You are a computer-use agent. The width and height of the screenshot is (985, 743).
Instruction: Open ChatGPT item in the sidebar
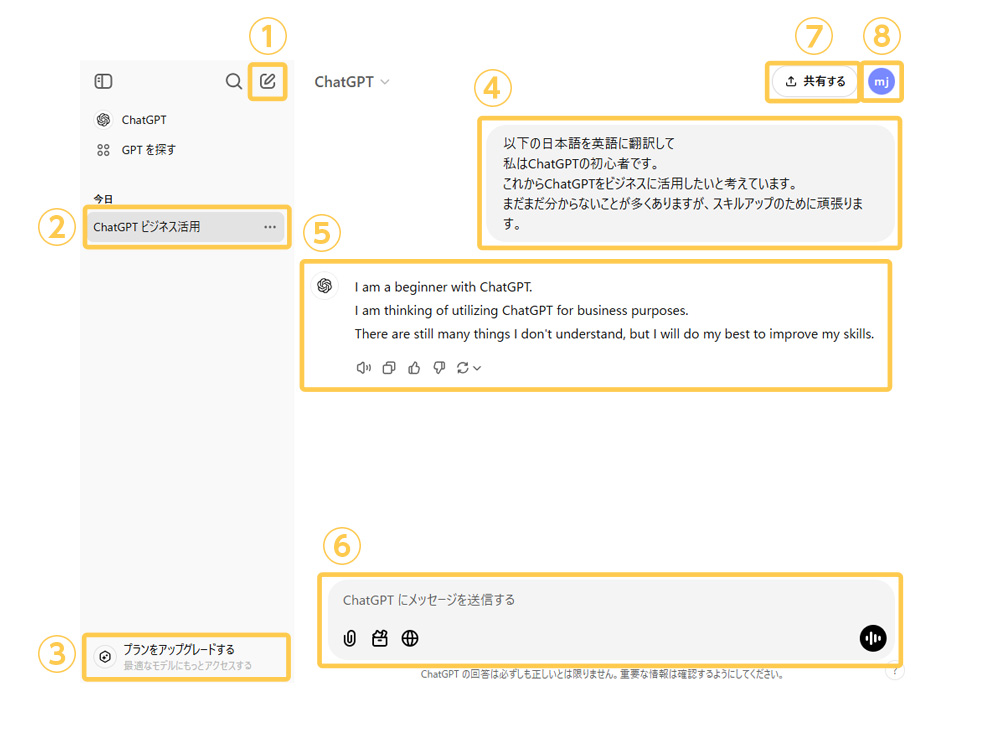(x=143, y=120)
